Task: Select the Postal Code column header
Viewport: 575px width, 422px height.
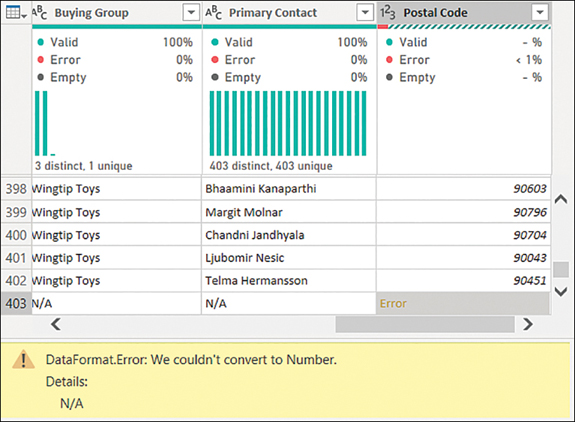Action: pyautogui.click(x=464, y=13)
